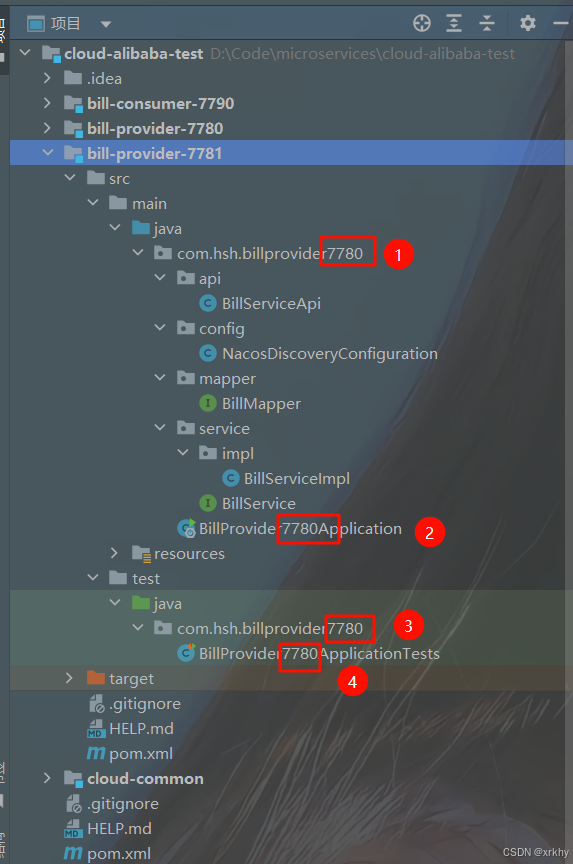573x864 pixels.
Task: Collapse the service package
Action: click(x=160, y=428)
